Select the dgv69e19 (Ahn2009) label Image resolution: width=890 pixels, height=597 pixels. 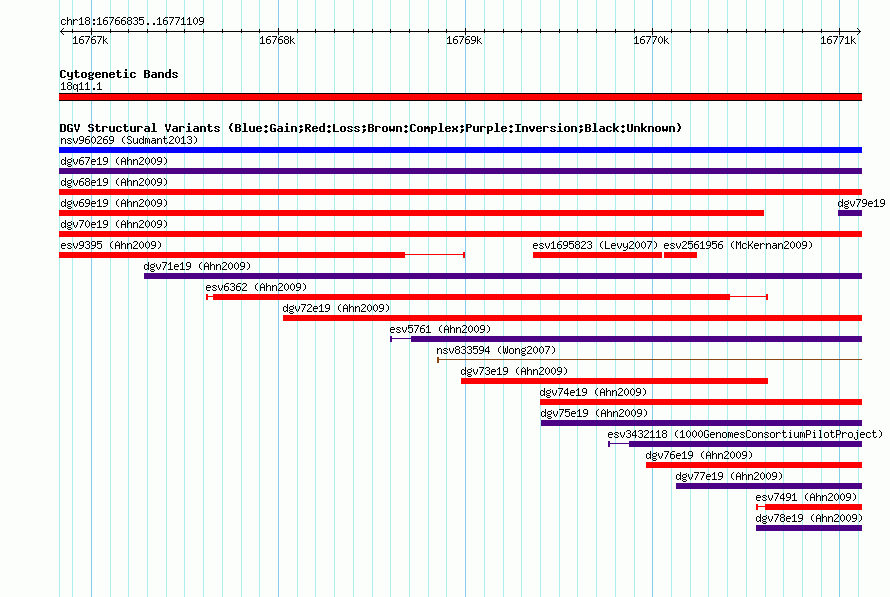[114, 203]
